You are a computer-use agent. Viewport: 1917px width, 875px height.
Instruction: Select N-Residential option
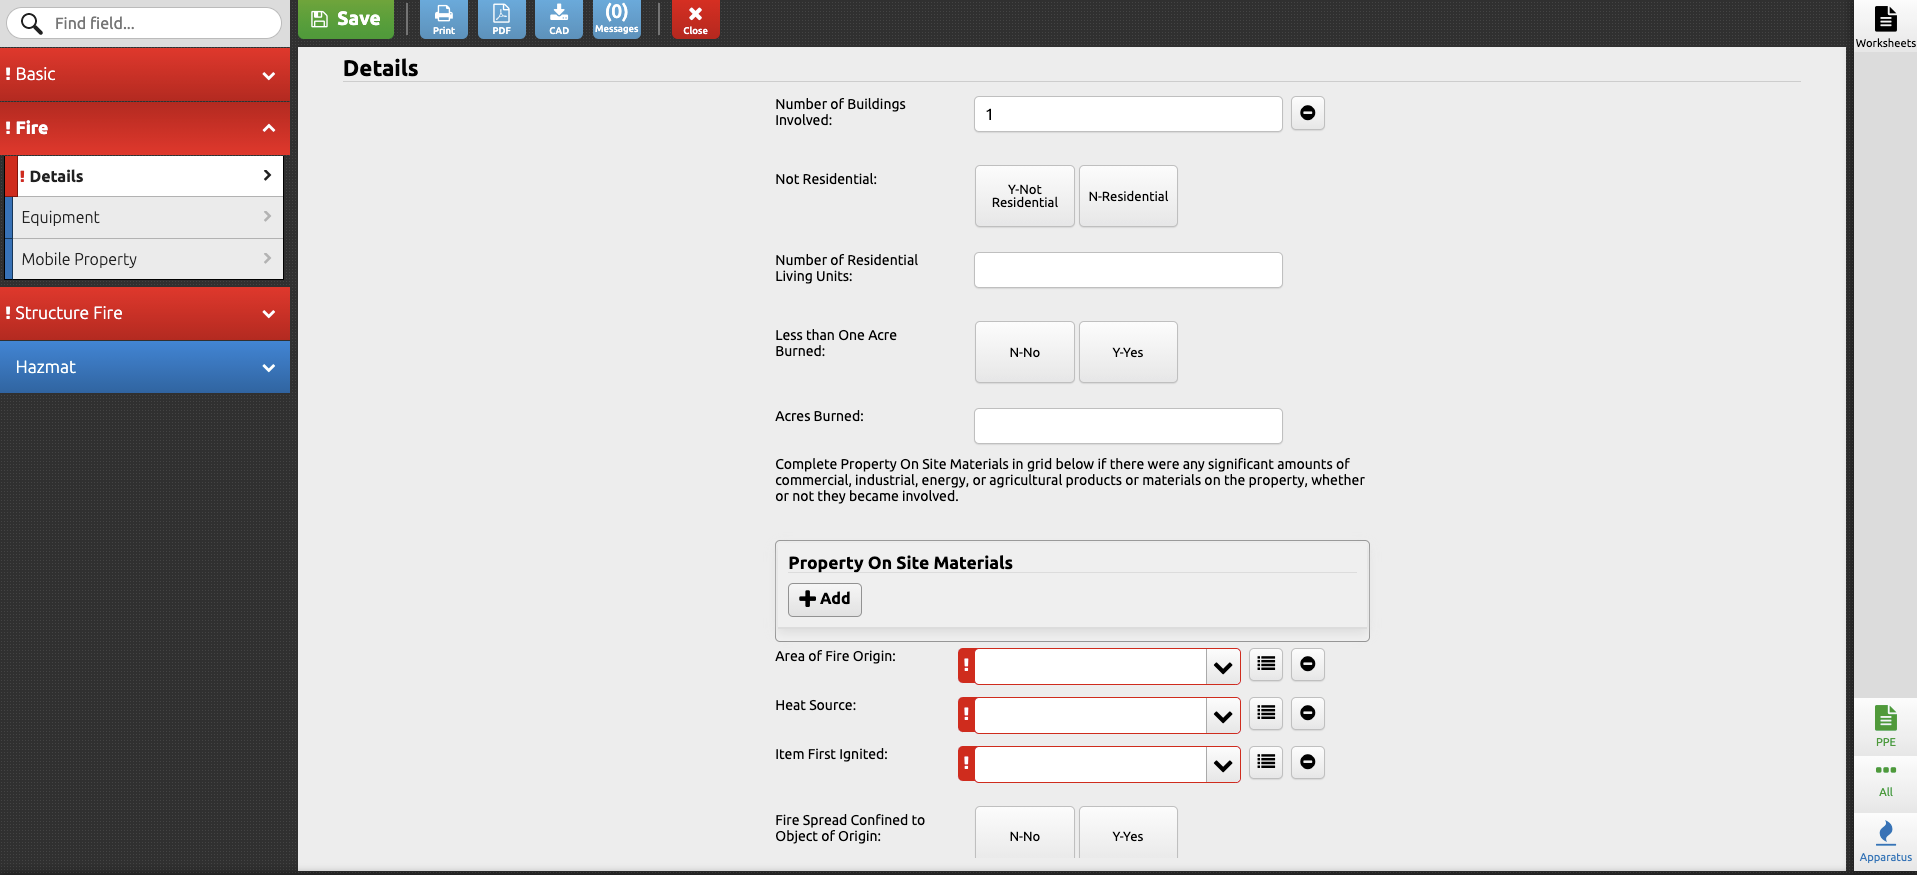point(1128,196)
